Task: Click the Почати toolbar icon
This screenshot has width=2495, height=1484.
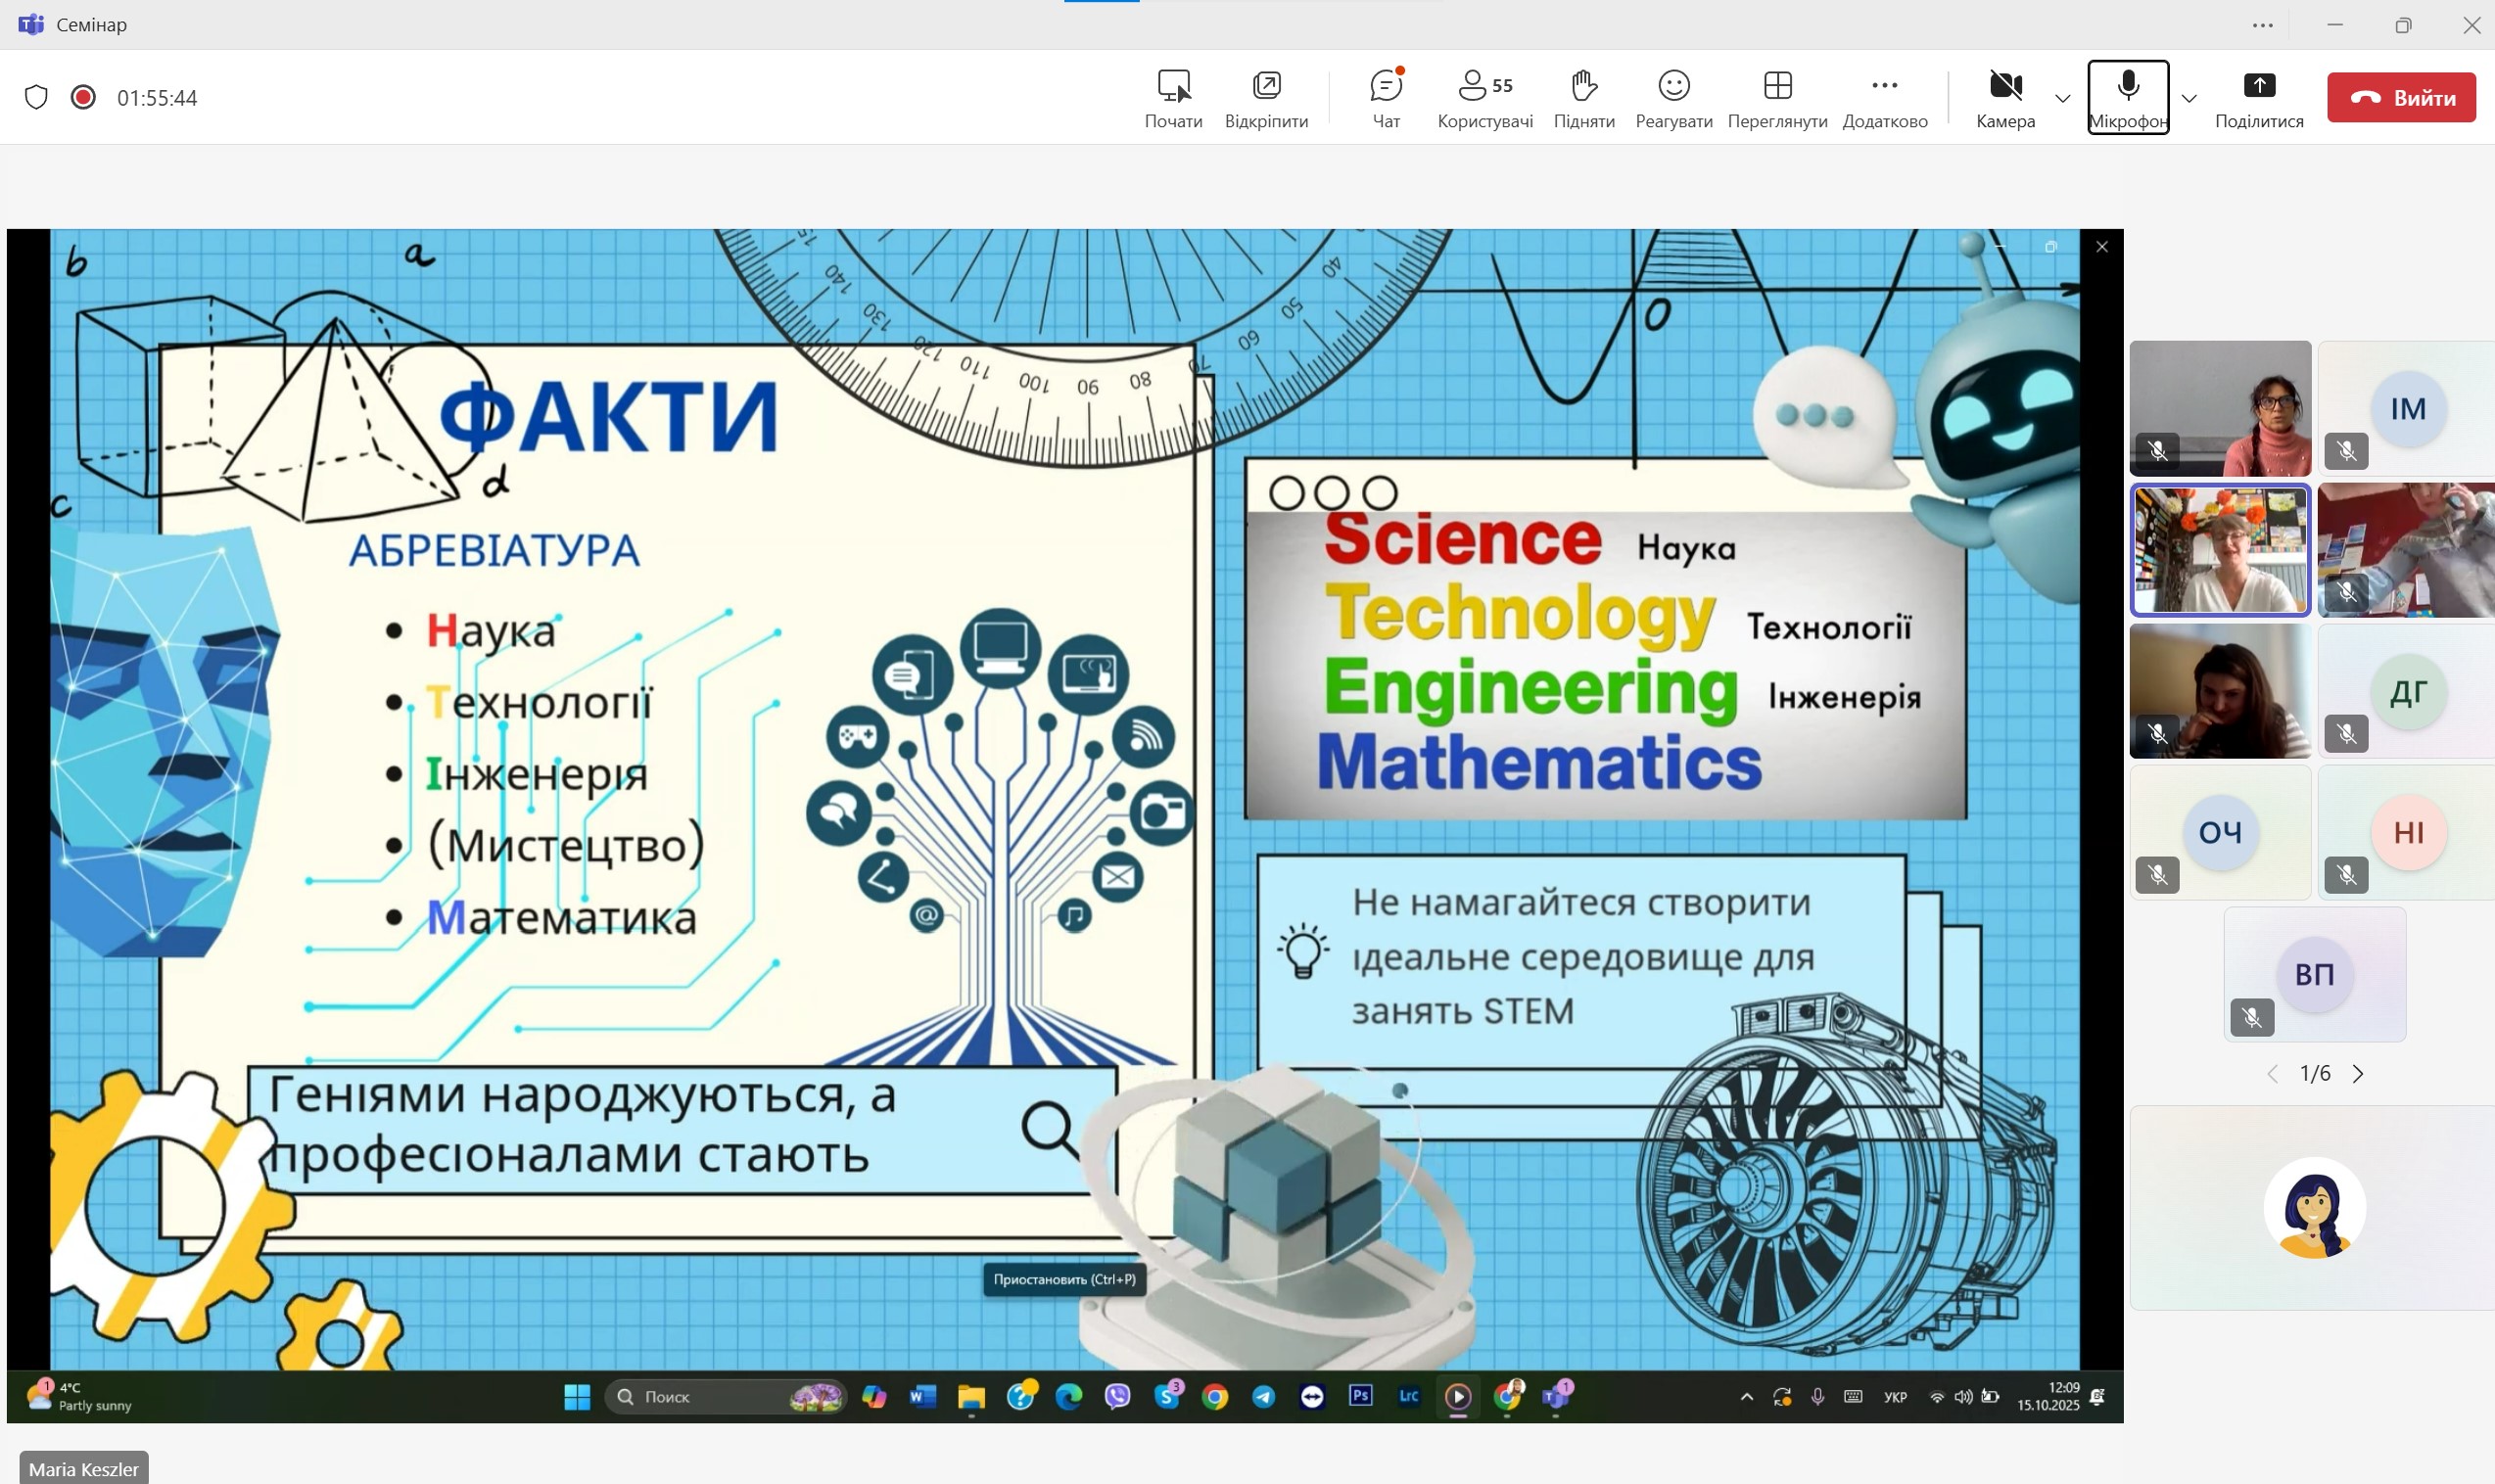Action: coord(1173,97)
